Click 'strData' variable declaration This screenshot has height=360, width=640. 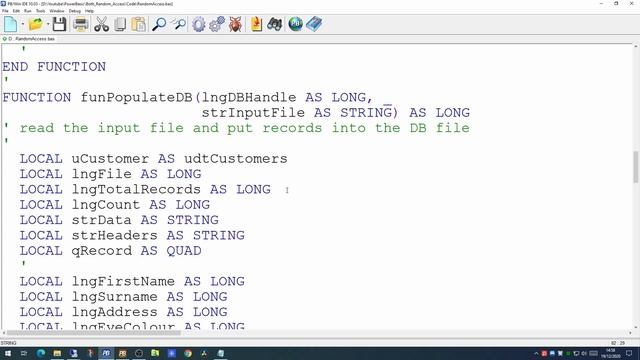tap(102, 220)
